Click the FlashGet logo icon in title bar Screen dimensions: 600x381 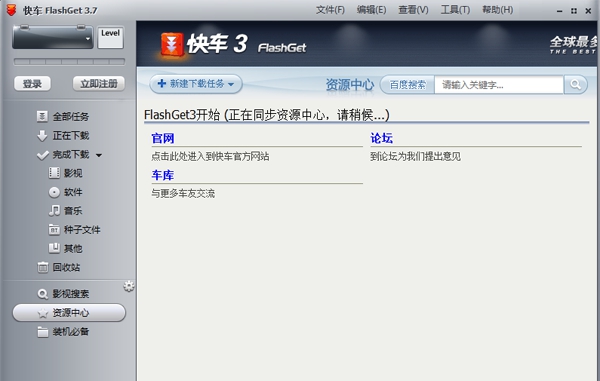coord(11,10)
